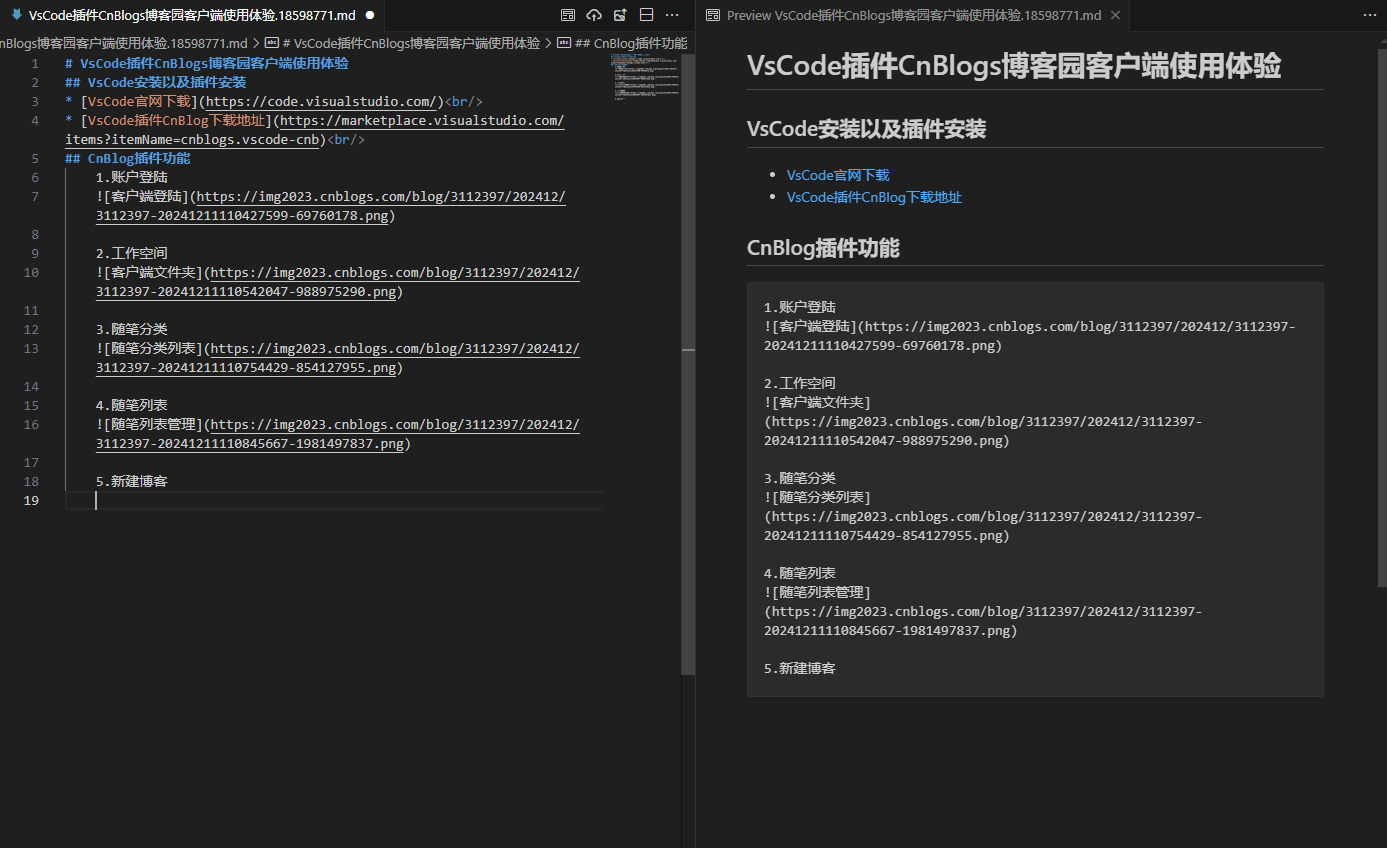Open preview to the side icon
This screenshot has height=848, width=1387.
coord(568,15)
